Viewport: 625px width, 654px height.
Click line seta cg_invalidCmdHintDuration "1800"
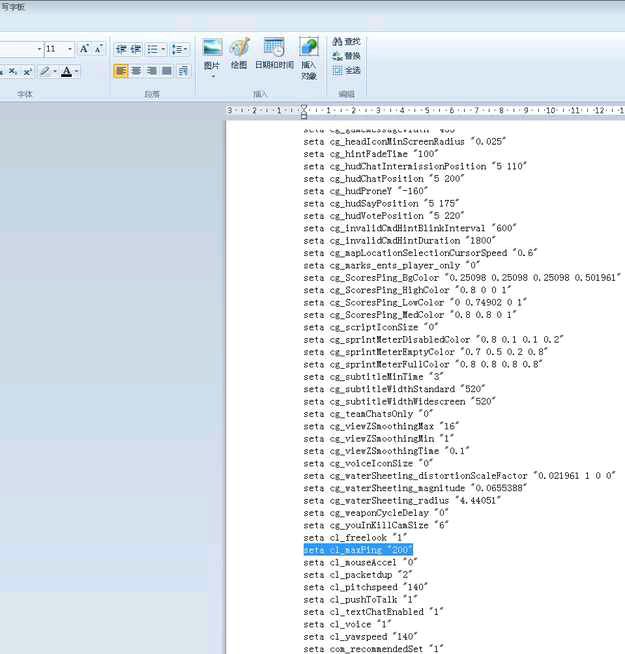[x=399, y=241]
